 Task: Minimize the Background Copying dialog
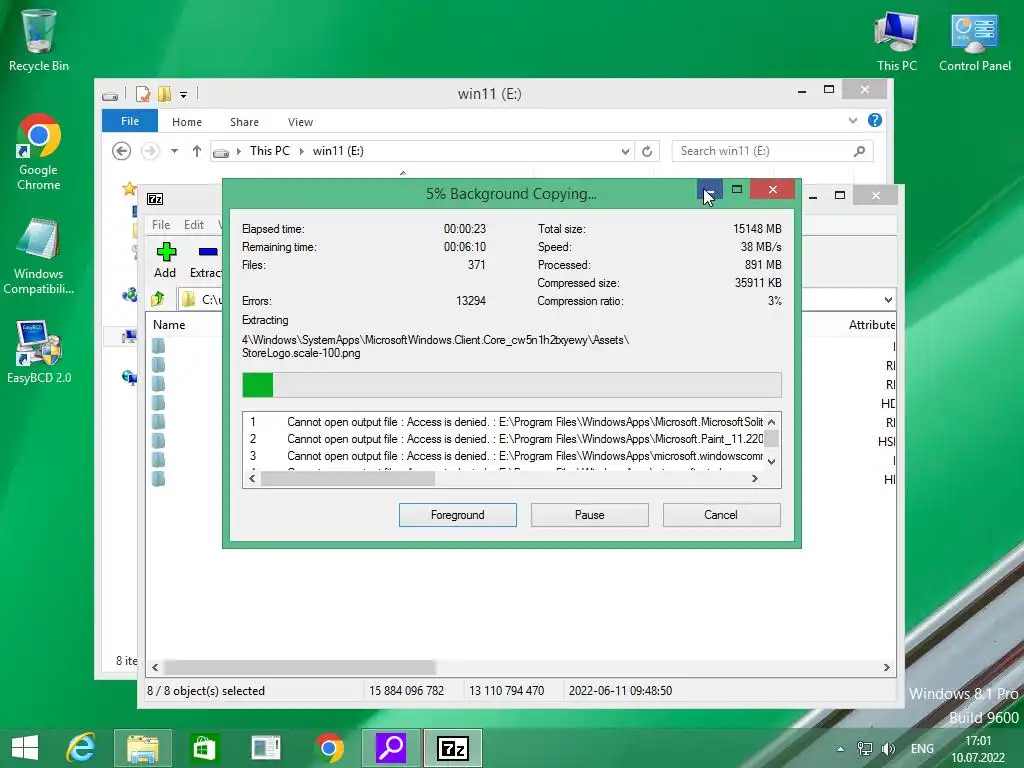click(709, 189)
